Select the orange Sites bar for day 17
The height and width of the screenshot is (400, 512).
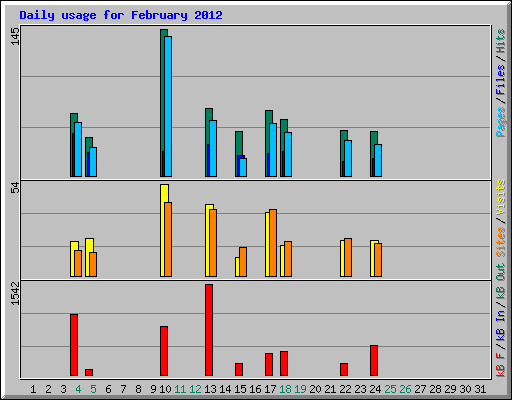click(x=273, y=243)
